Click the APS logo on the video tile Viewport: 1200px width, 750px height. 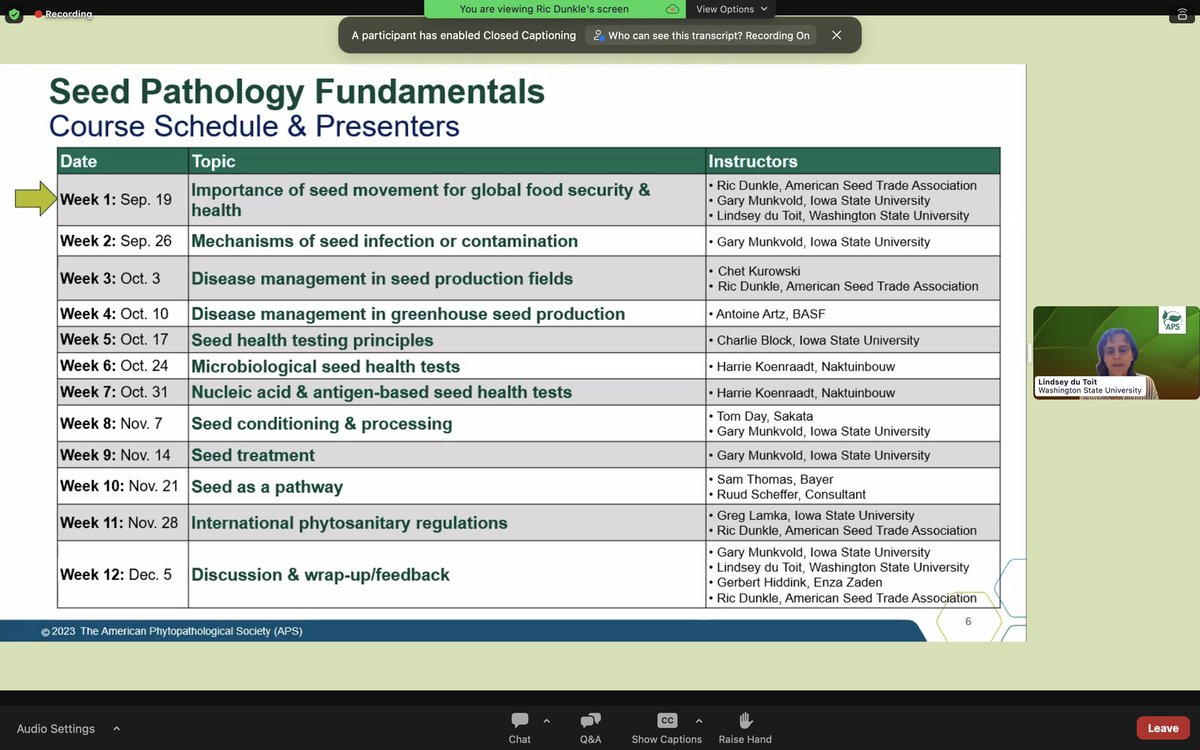click(1172, 321)
